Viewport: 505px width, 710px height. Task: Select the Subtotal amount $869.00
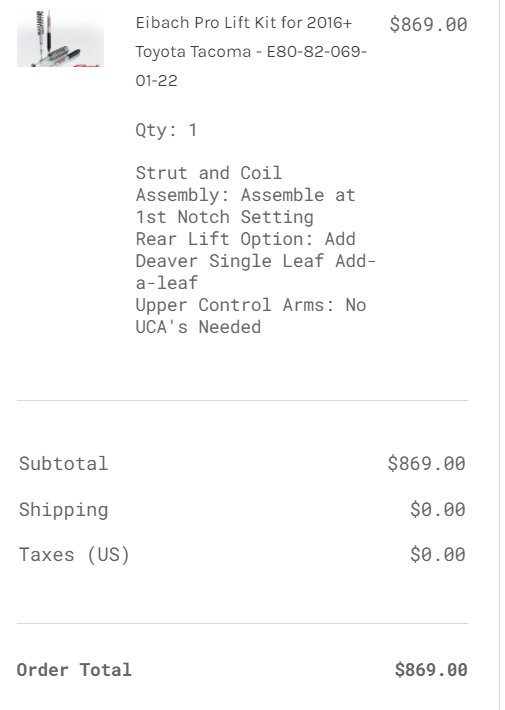pos(427,464)
